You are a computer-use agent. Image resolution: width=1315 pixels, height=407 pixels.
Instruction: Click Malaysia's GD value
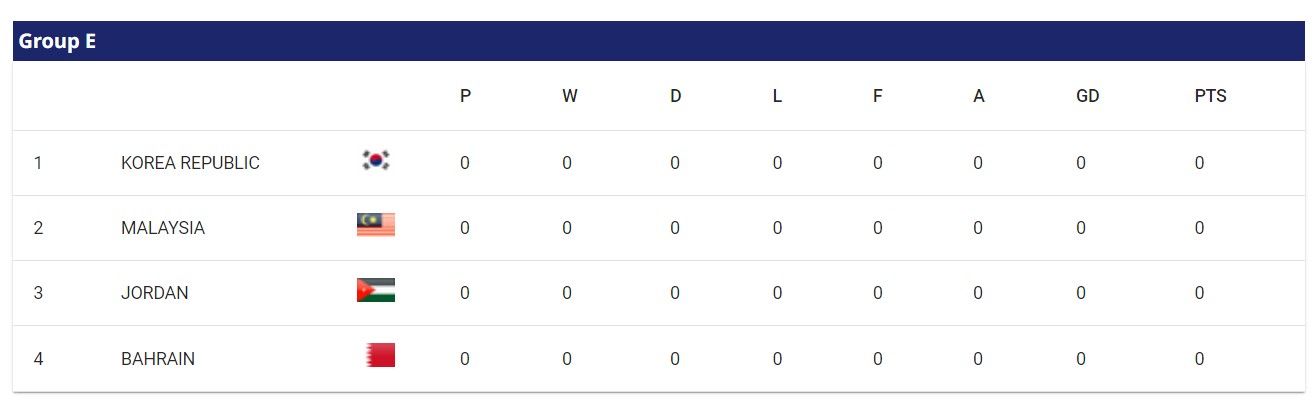click(x=1081, y=228)
